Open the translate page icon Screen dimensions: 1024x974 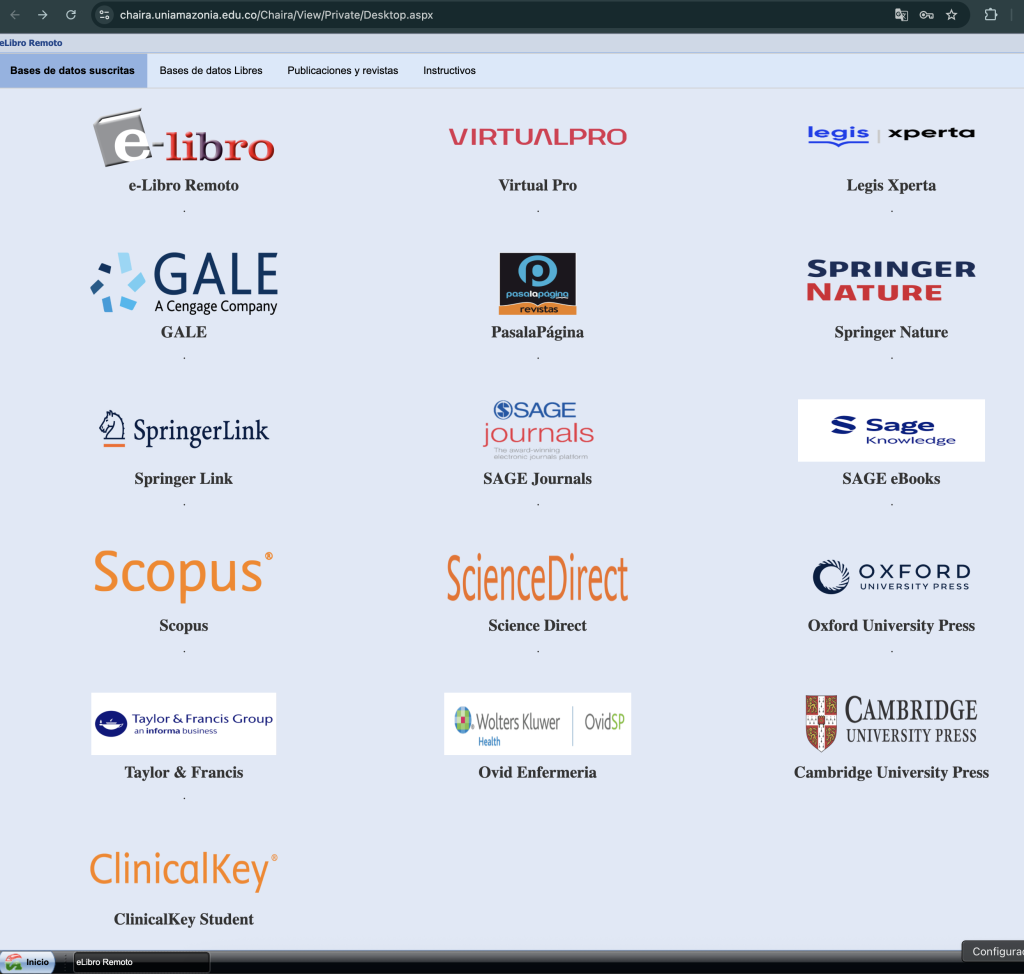click(x=901, y=14)
